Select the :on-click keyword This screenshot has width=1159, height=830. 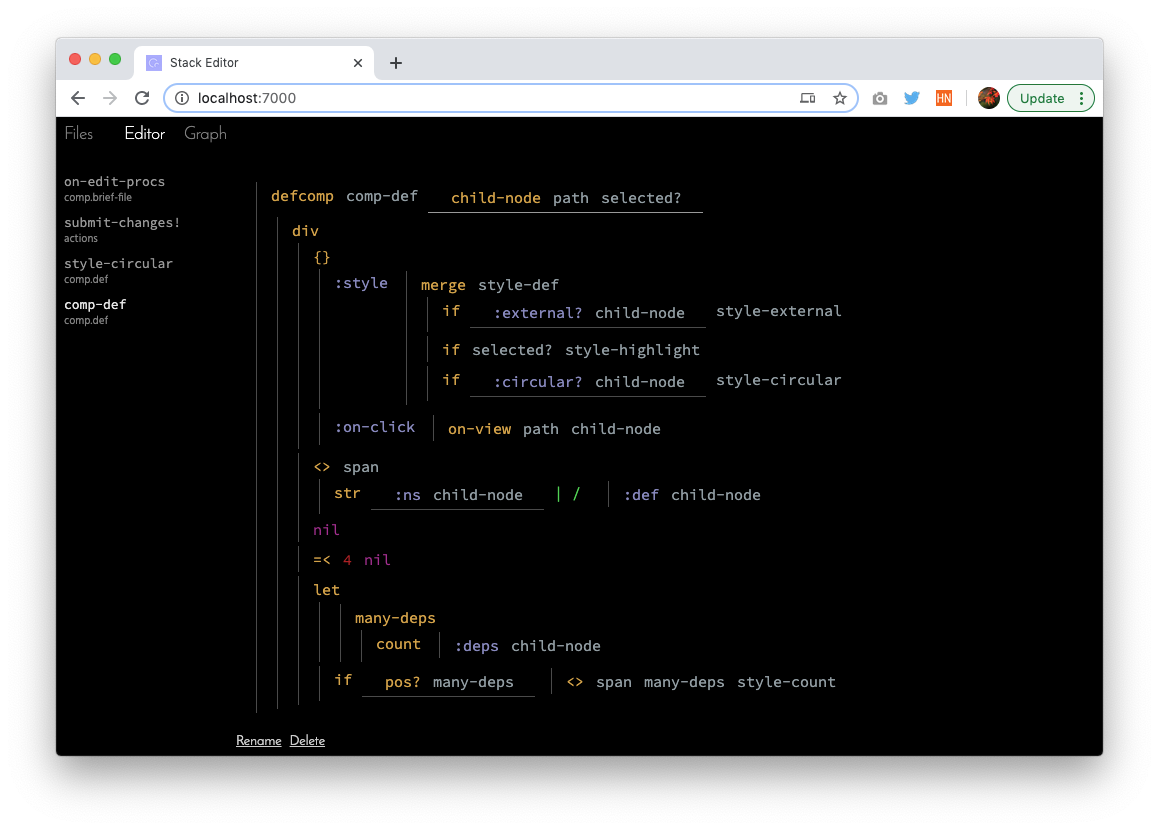pos(375,427)
